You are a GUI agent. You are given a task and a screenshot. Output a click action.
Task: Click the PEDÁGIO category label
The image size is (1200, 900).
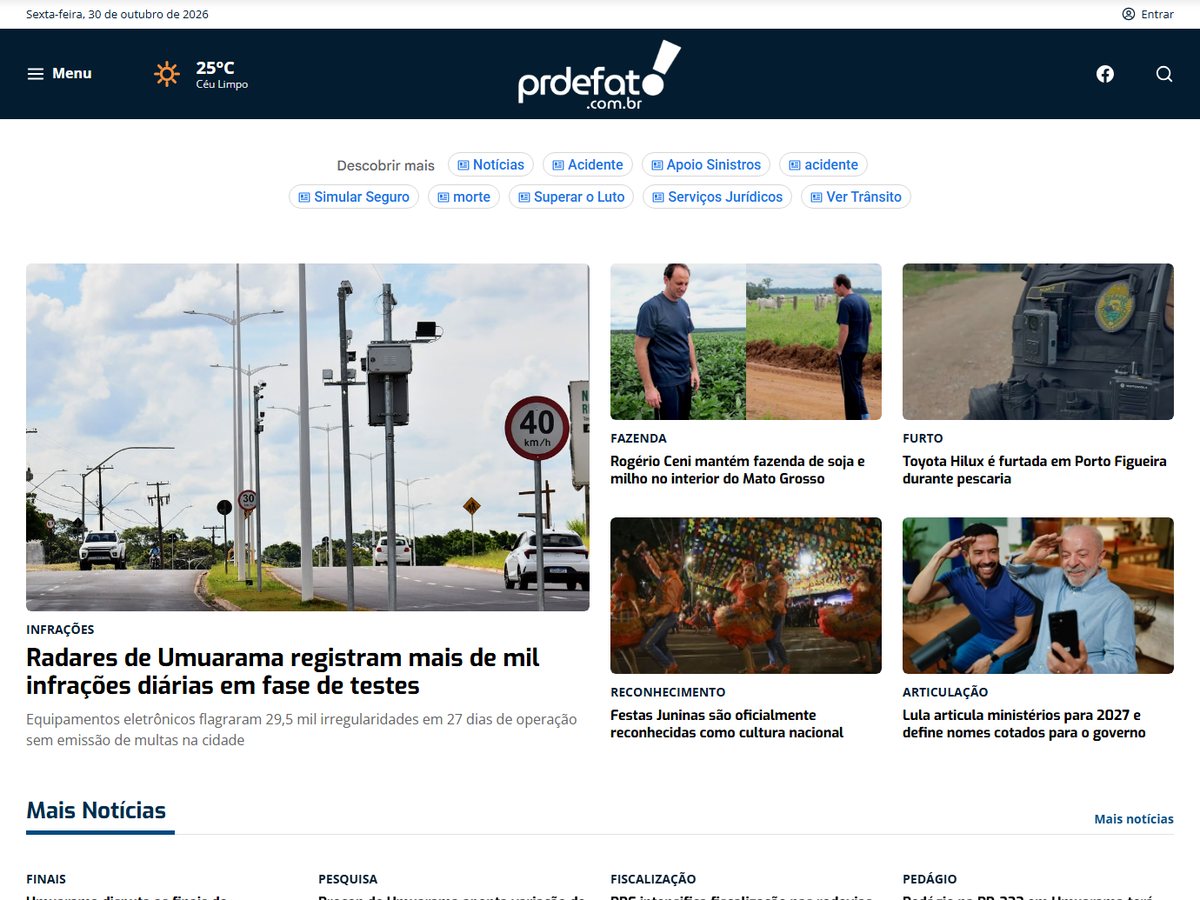click(930, 879)
